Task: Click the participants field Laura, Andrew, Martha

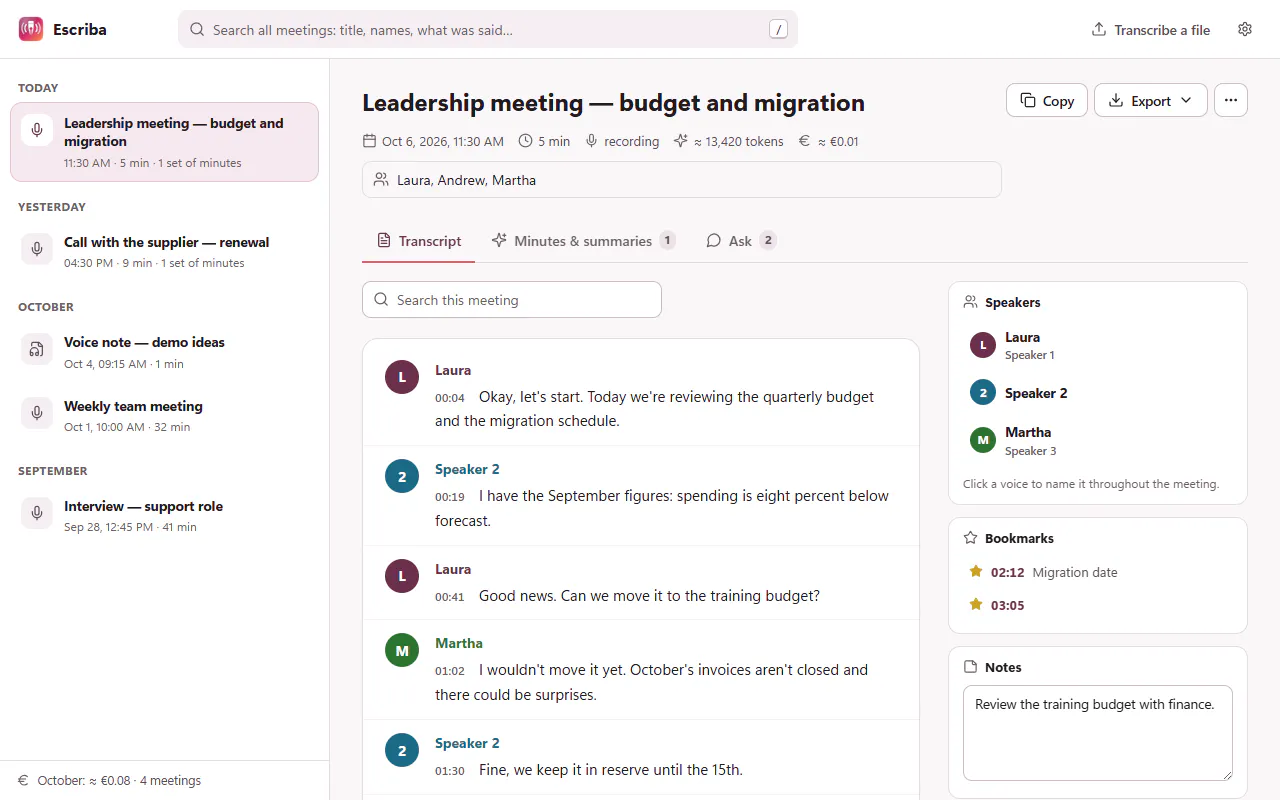Action: (x=682, y=180)
